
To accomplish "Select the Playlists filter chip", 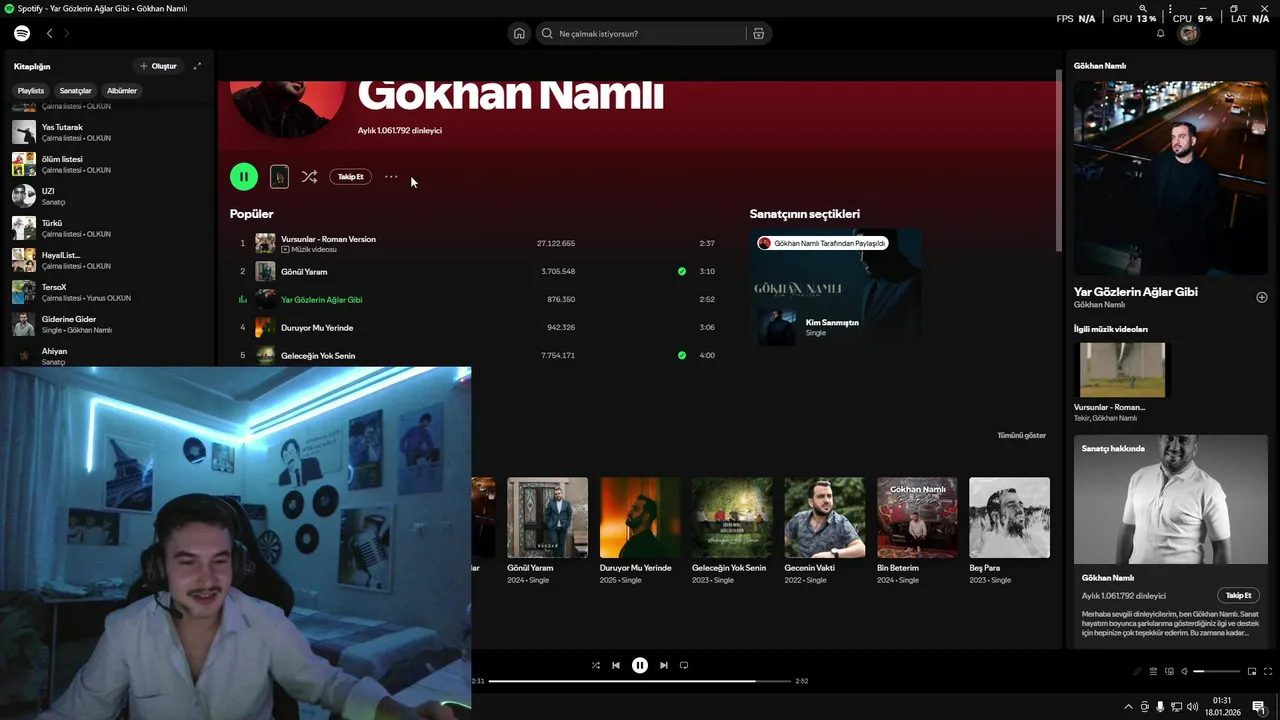I will click(31, 90).
